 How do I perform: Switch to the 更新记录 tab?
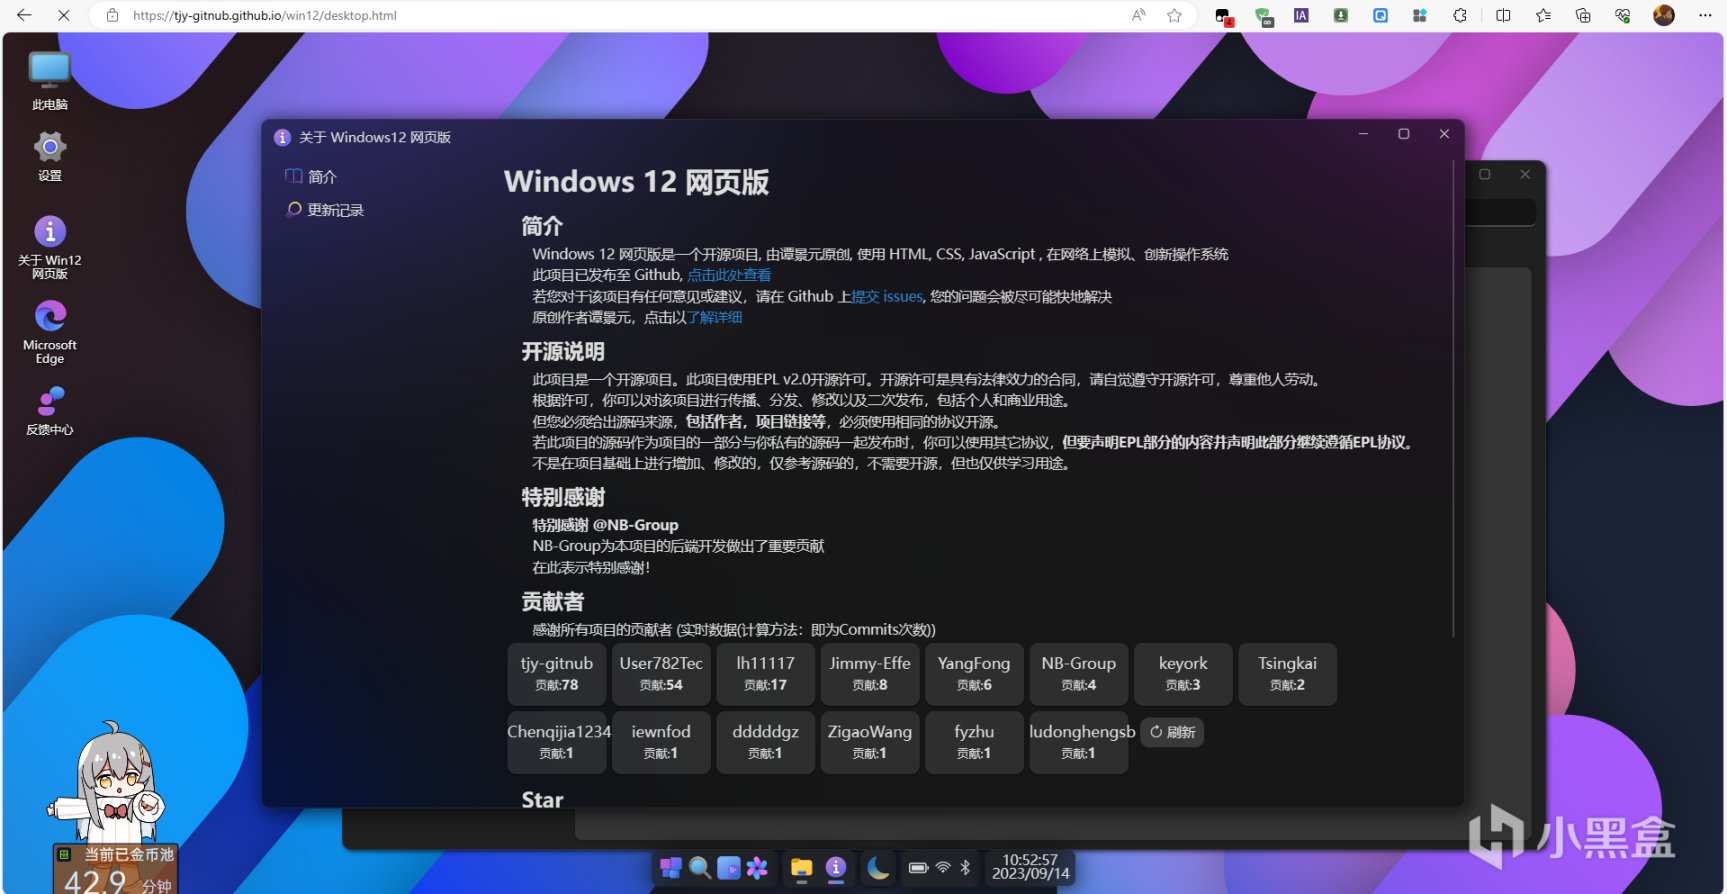click(325, 210)
